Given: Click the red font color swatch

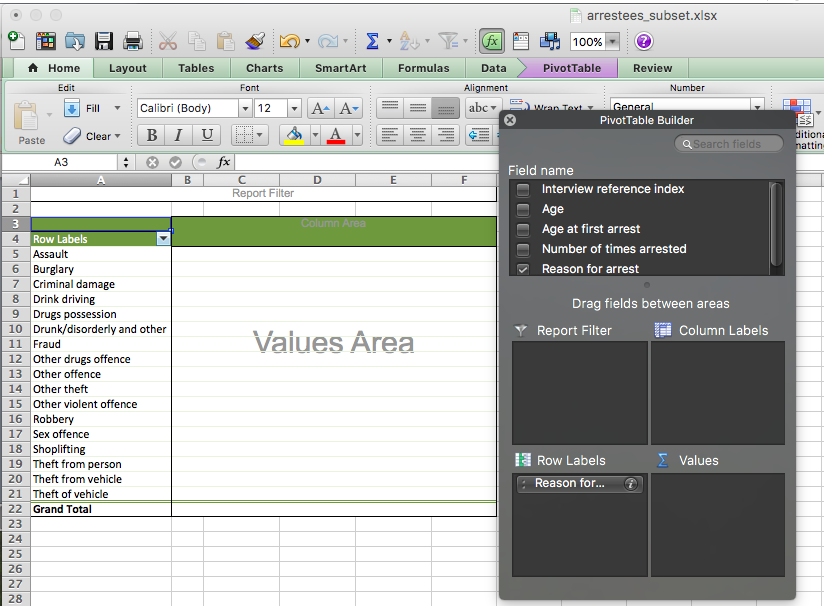Looking at the screenshot, I should (x=336, y=135).
